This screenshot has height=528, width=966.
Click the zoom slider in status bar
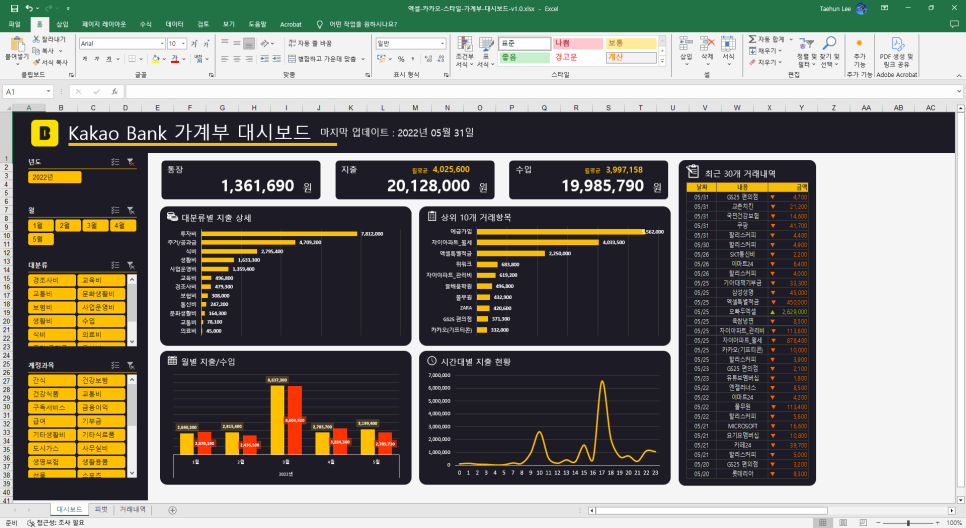click(907, 523)
